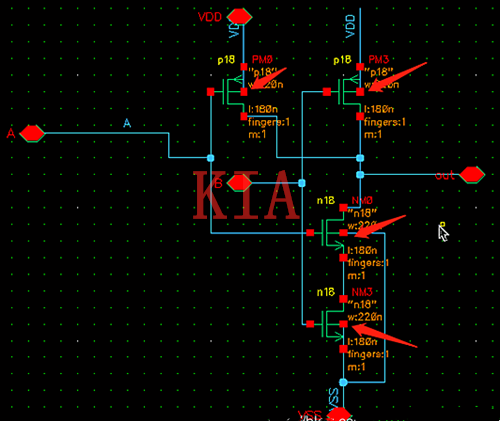This screenshot has height=421, width=500.
Task: Click the gate terminal of NM3
Action: [310, 324]
